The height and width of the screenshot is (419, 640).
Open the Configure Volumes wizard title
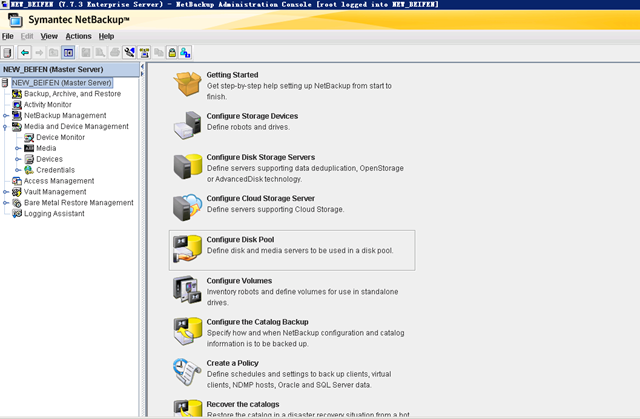tap(239, 281)
